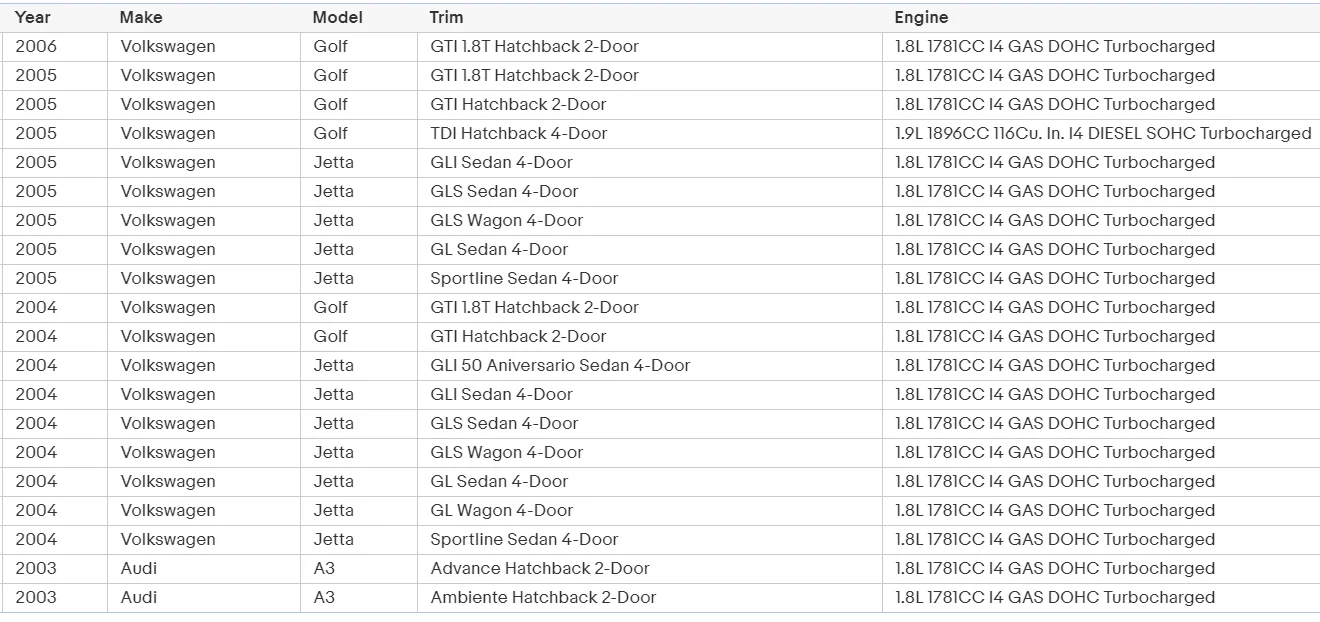The width and height of the screenshot is (1320, 622).
Task: Click the Advance Hatchback 2-Door trim cell
Action: click(540, 568)
